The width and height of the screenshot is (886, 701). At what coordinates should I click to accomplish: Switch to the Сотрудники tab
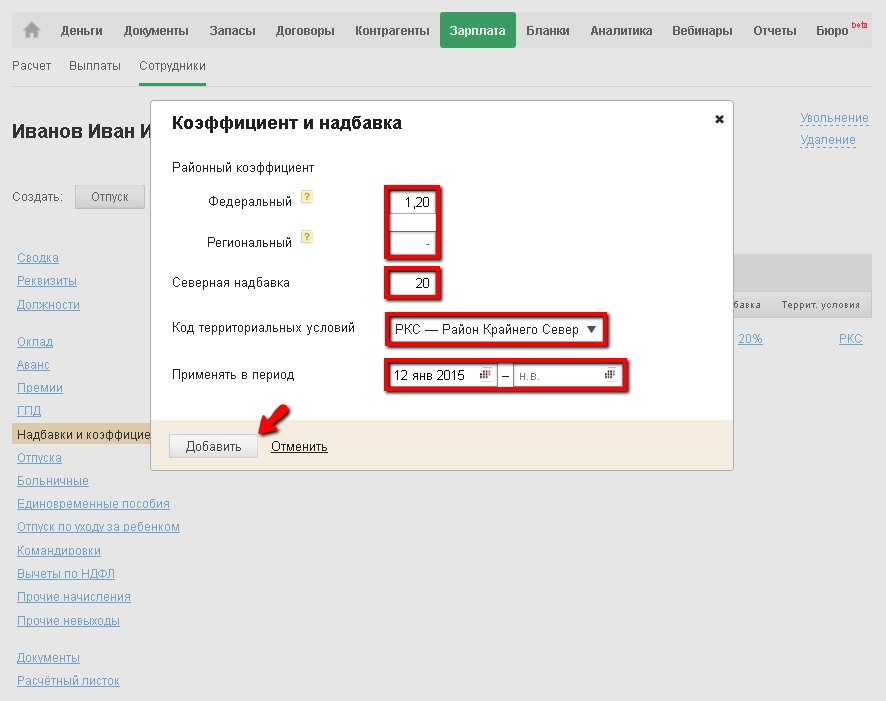[172, 66]
